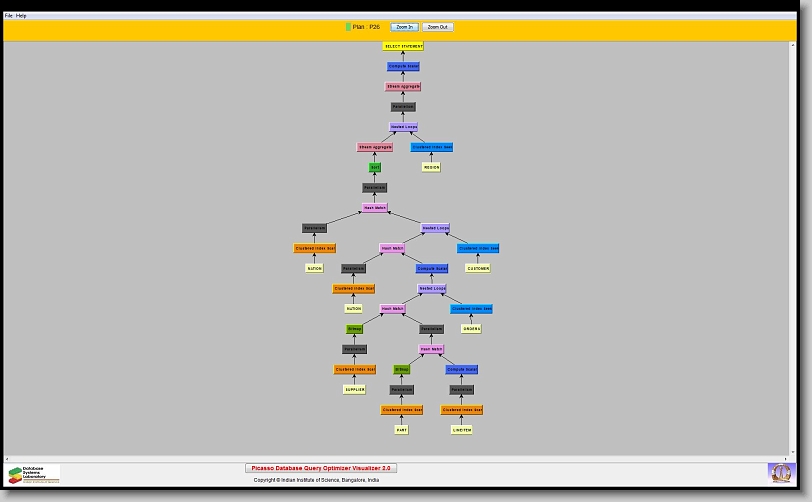Click the CUSTOMER table node
This screenshot has width=812, height=502.
pyautogui.click(x=478, y=268)
